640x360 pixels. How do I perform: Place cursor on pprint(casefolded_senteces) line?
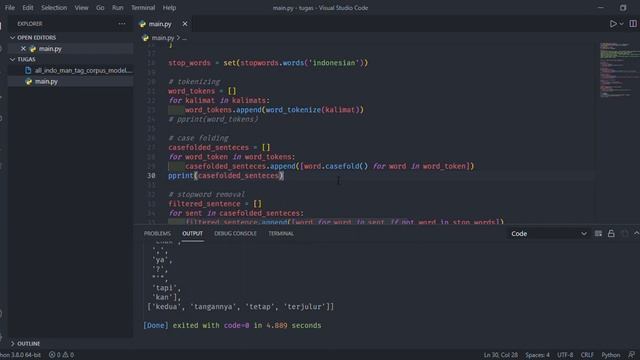coord(226,176)
